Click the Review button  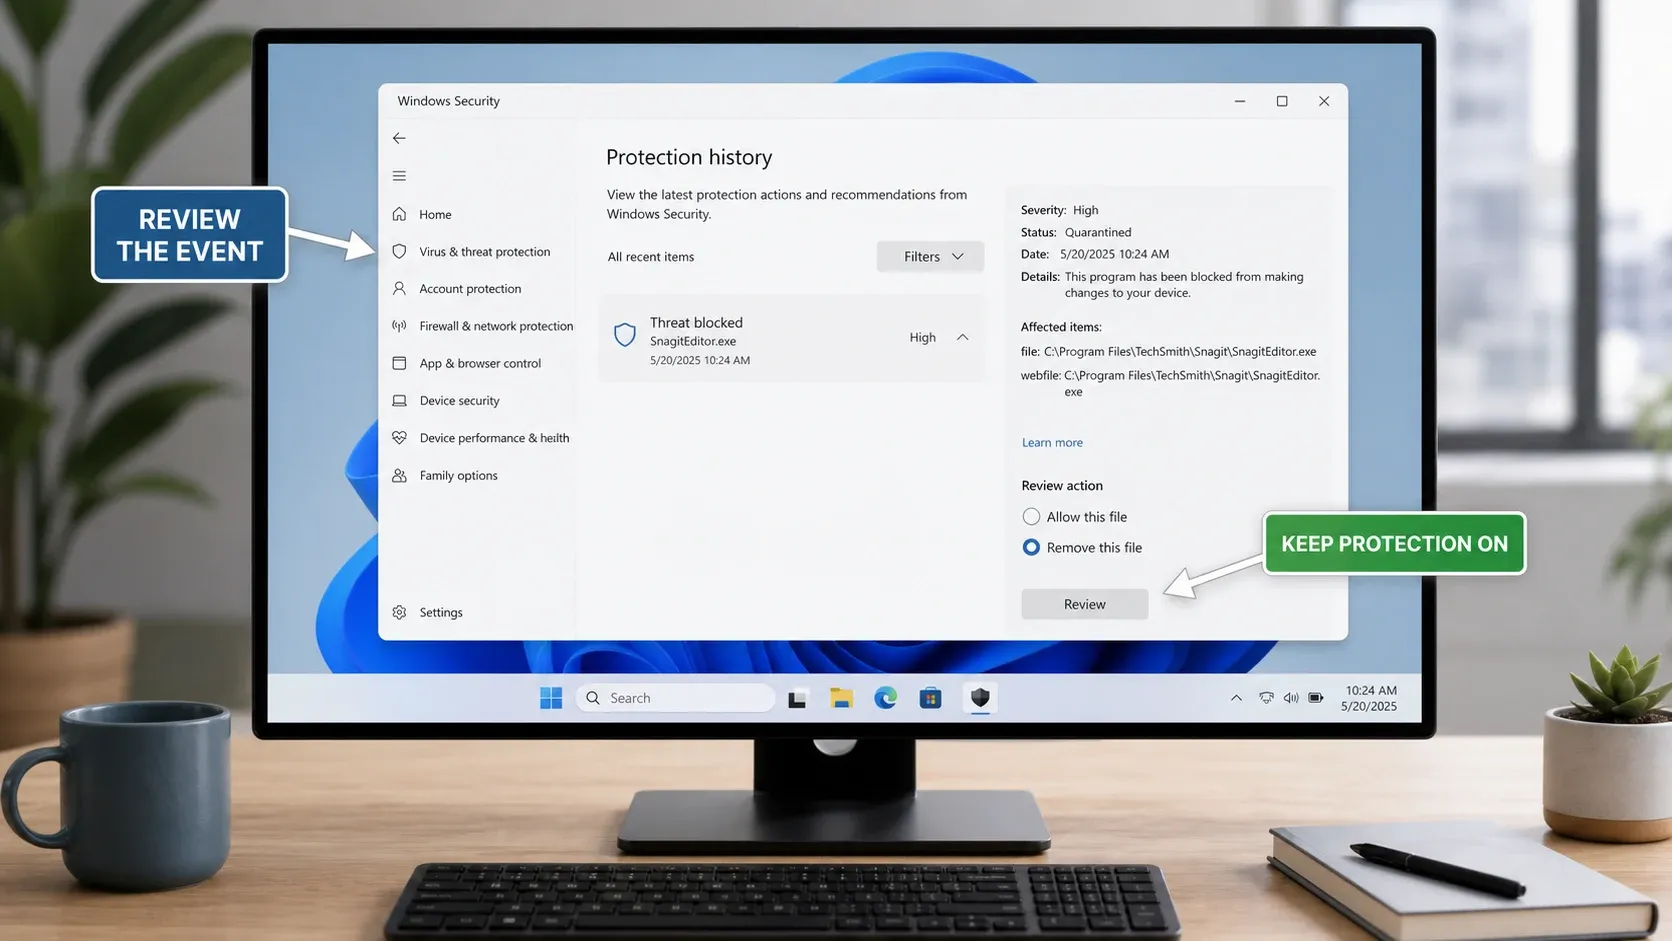tap(1084, 604)
